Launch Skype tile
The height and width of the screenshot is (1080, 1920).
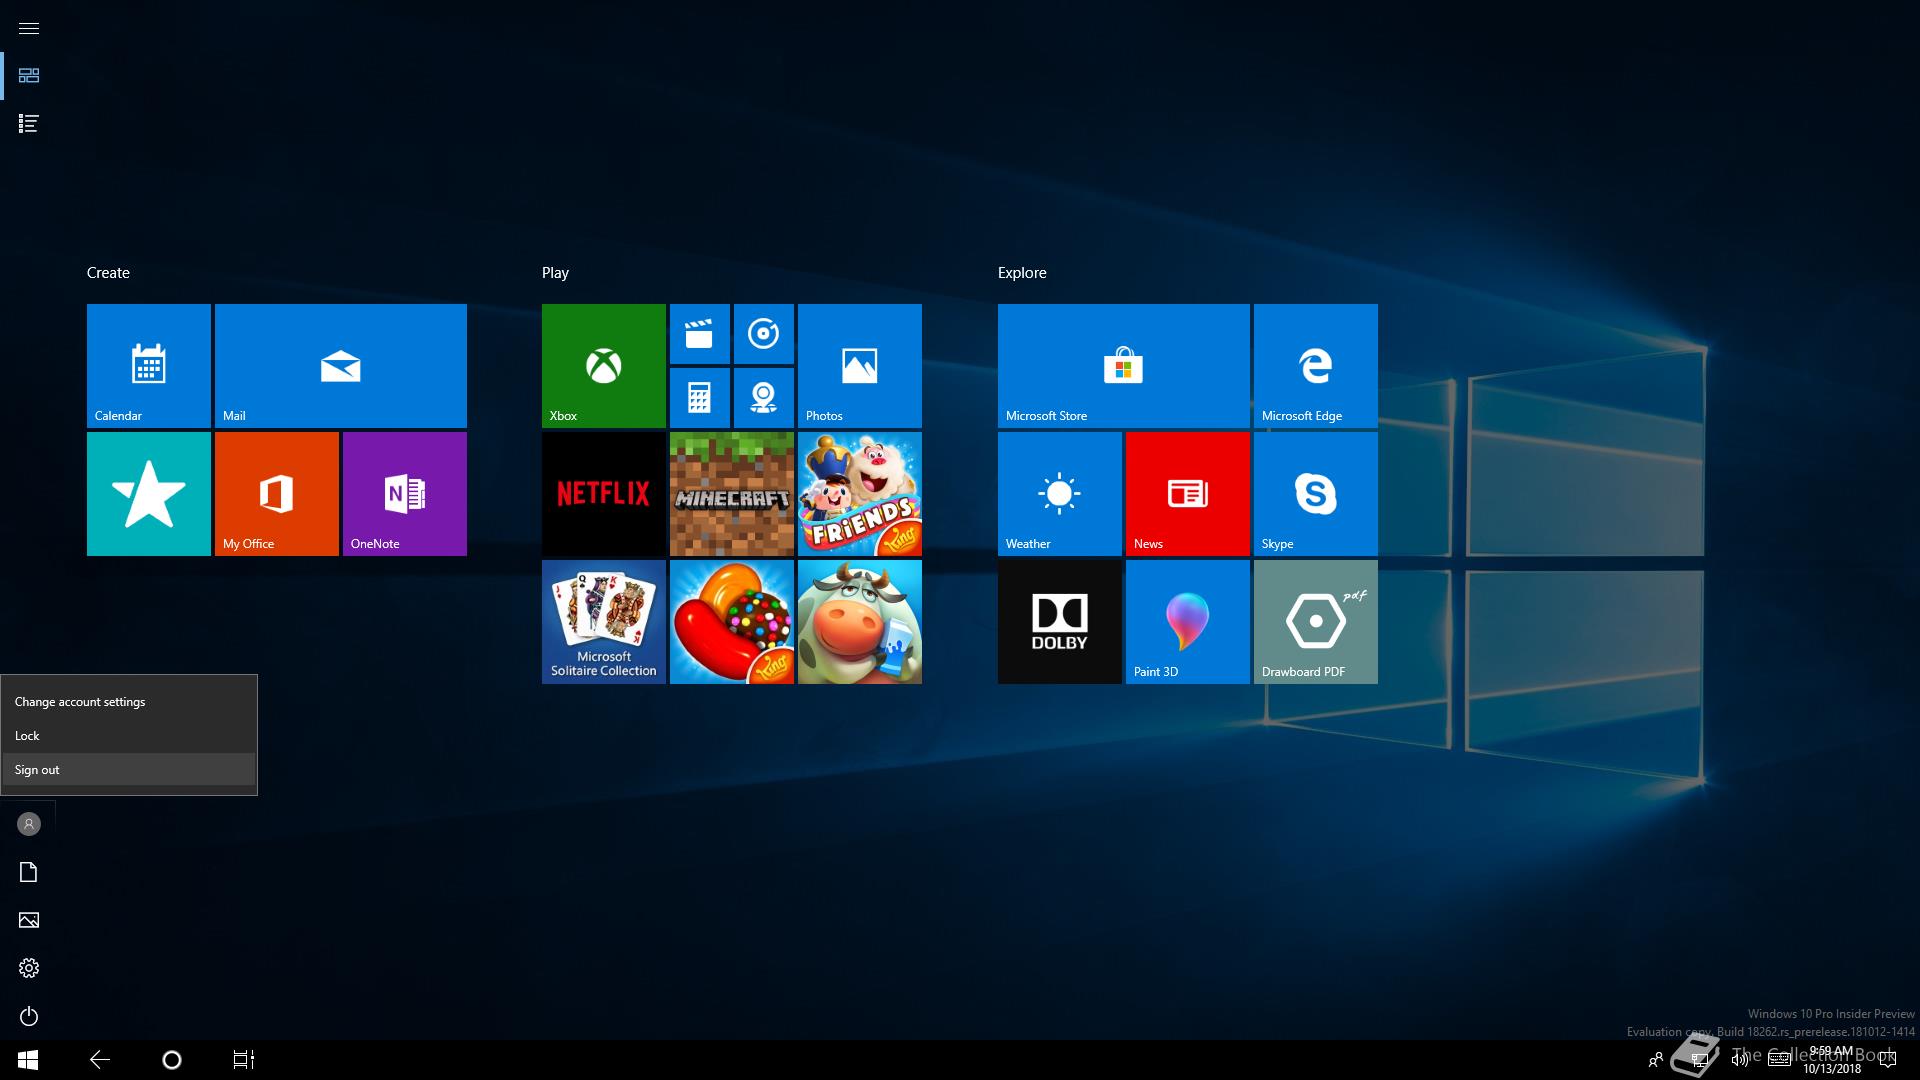coord(1316,494)
